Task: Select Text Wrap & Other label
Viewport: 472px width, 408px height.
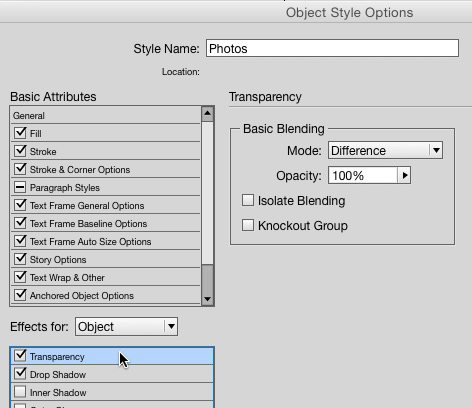Action: click(x=67, y=278)
